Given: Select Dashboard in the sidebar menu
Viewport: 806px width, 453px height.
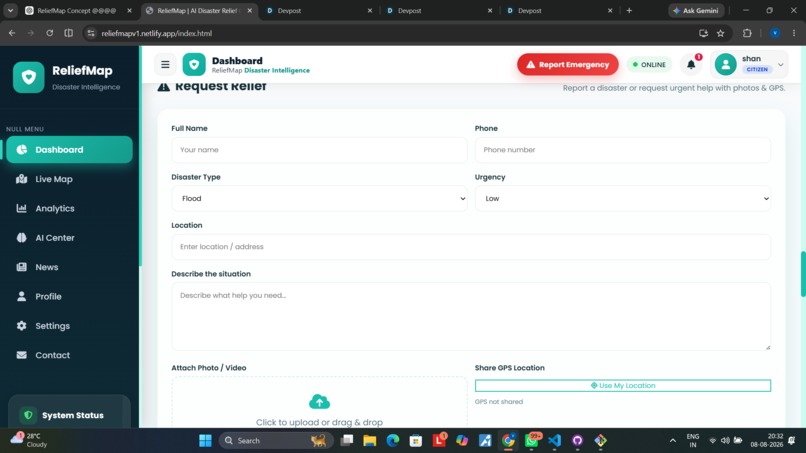Looking at the screenshot, I should point(69,150).
